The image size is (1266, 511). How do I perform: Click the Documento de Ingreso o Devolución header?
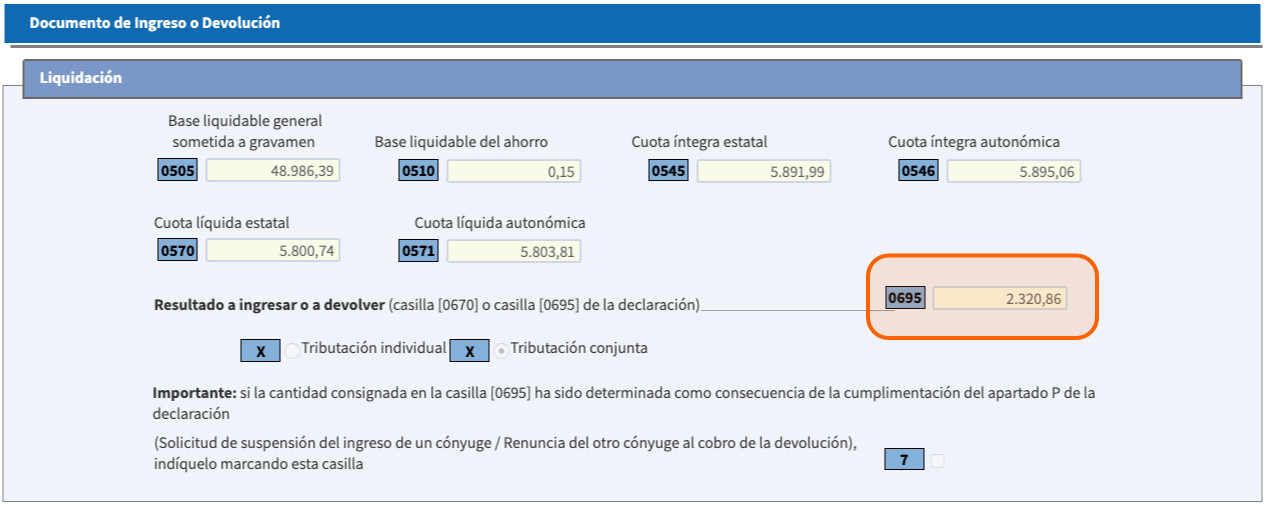[x=633, y=23]
